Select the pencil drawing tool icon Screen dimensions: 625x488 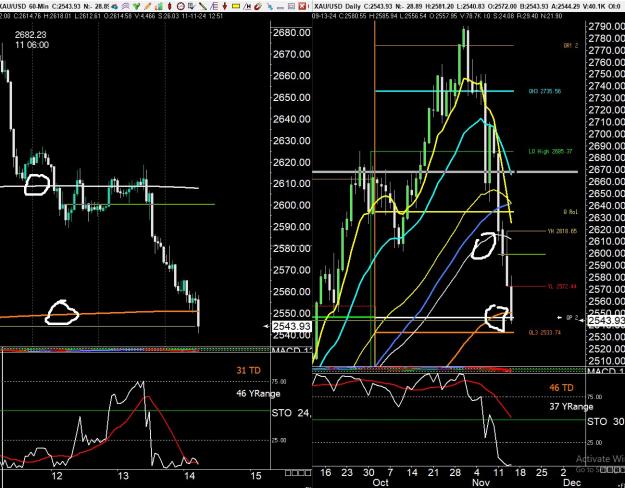point(147,6)
